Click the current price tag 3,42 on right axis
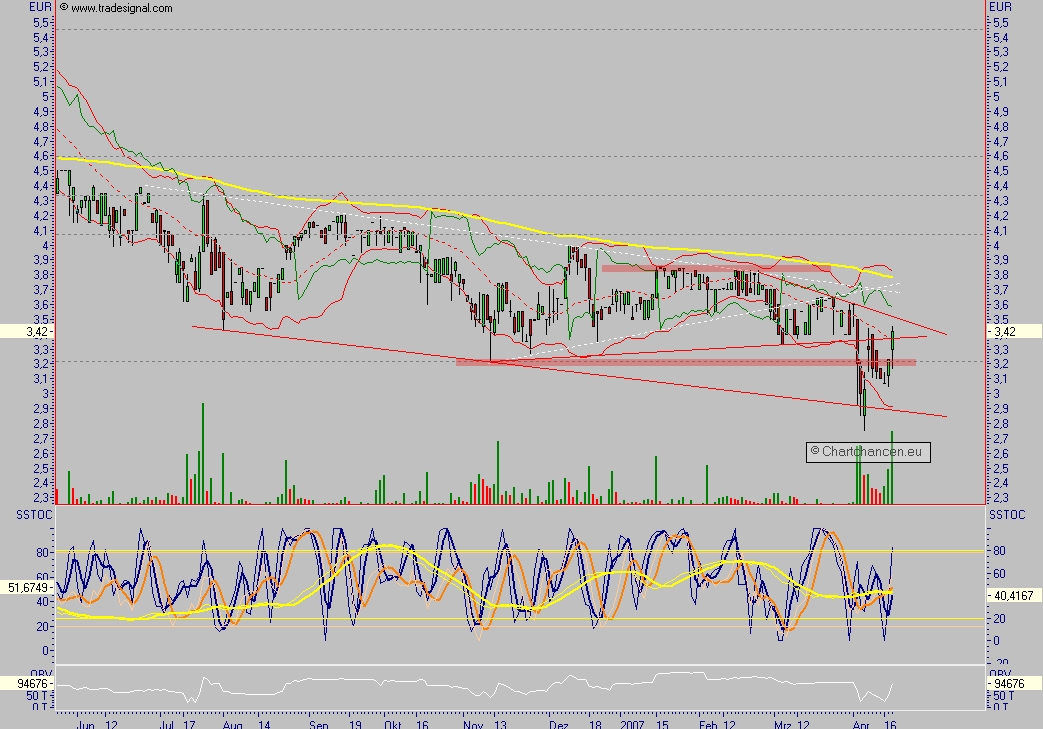Viewport: 1043px width, 729px height. pyautogui.click(x=1014, y=331)
